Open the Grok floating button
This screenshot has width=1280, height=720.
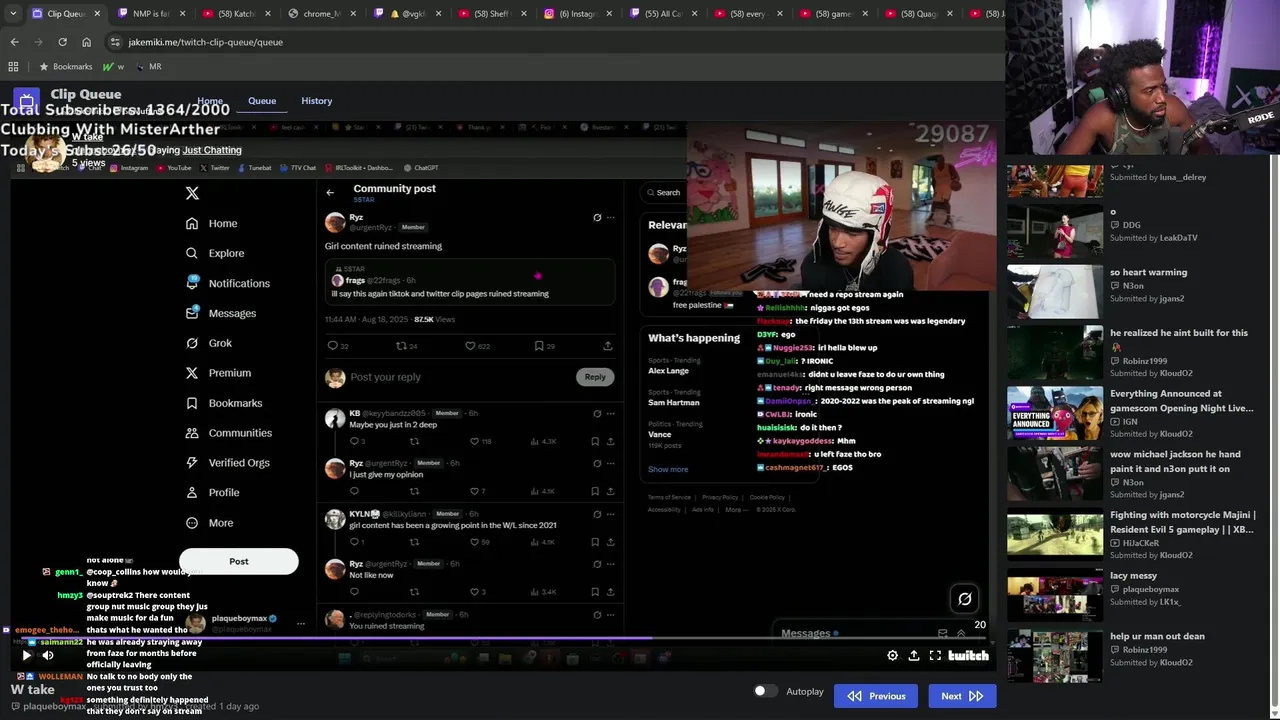pos(964,599)
